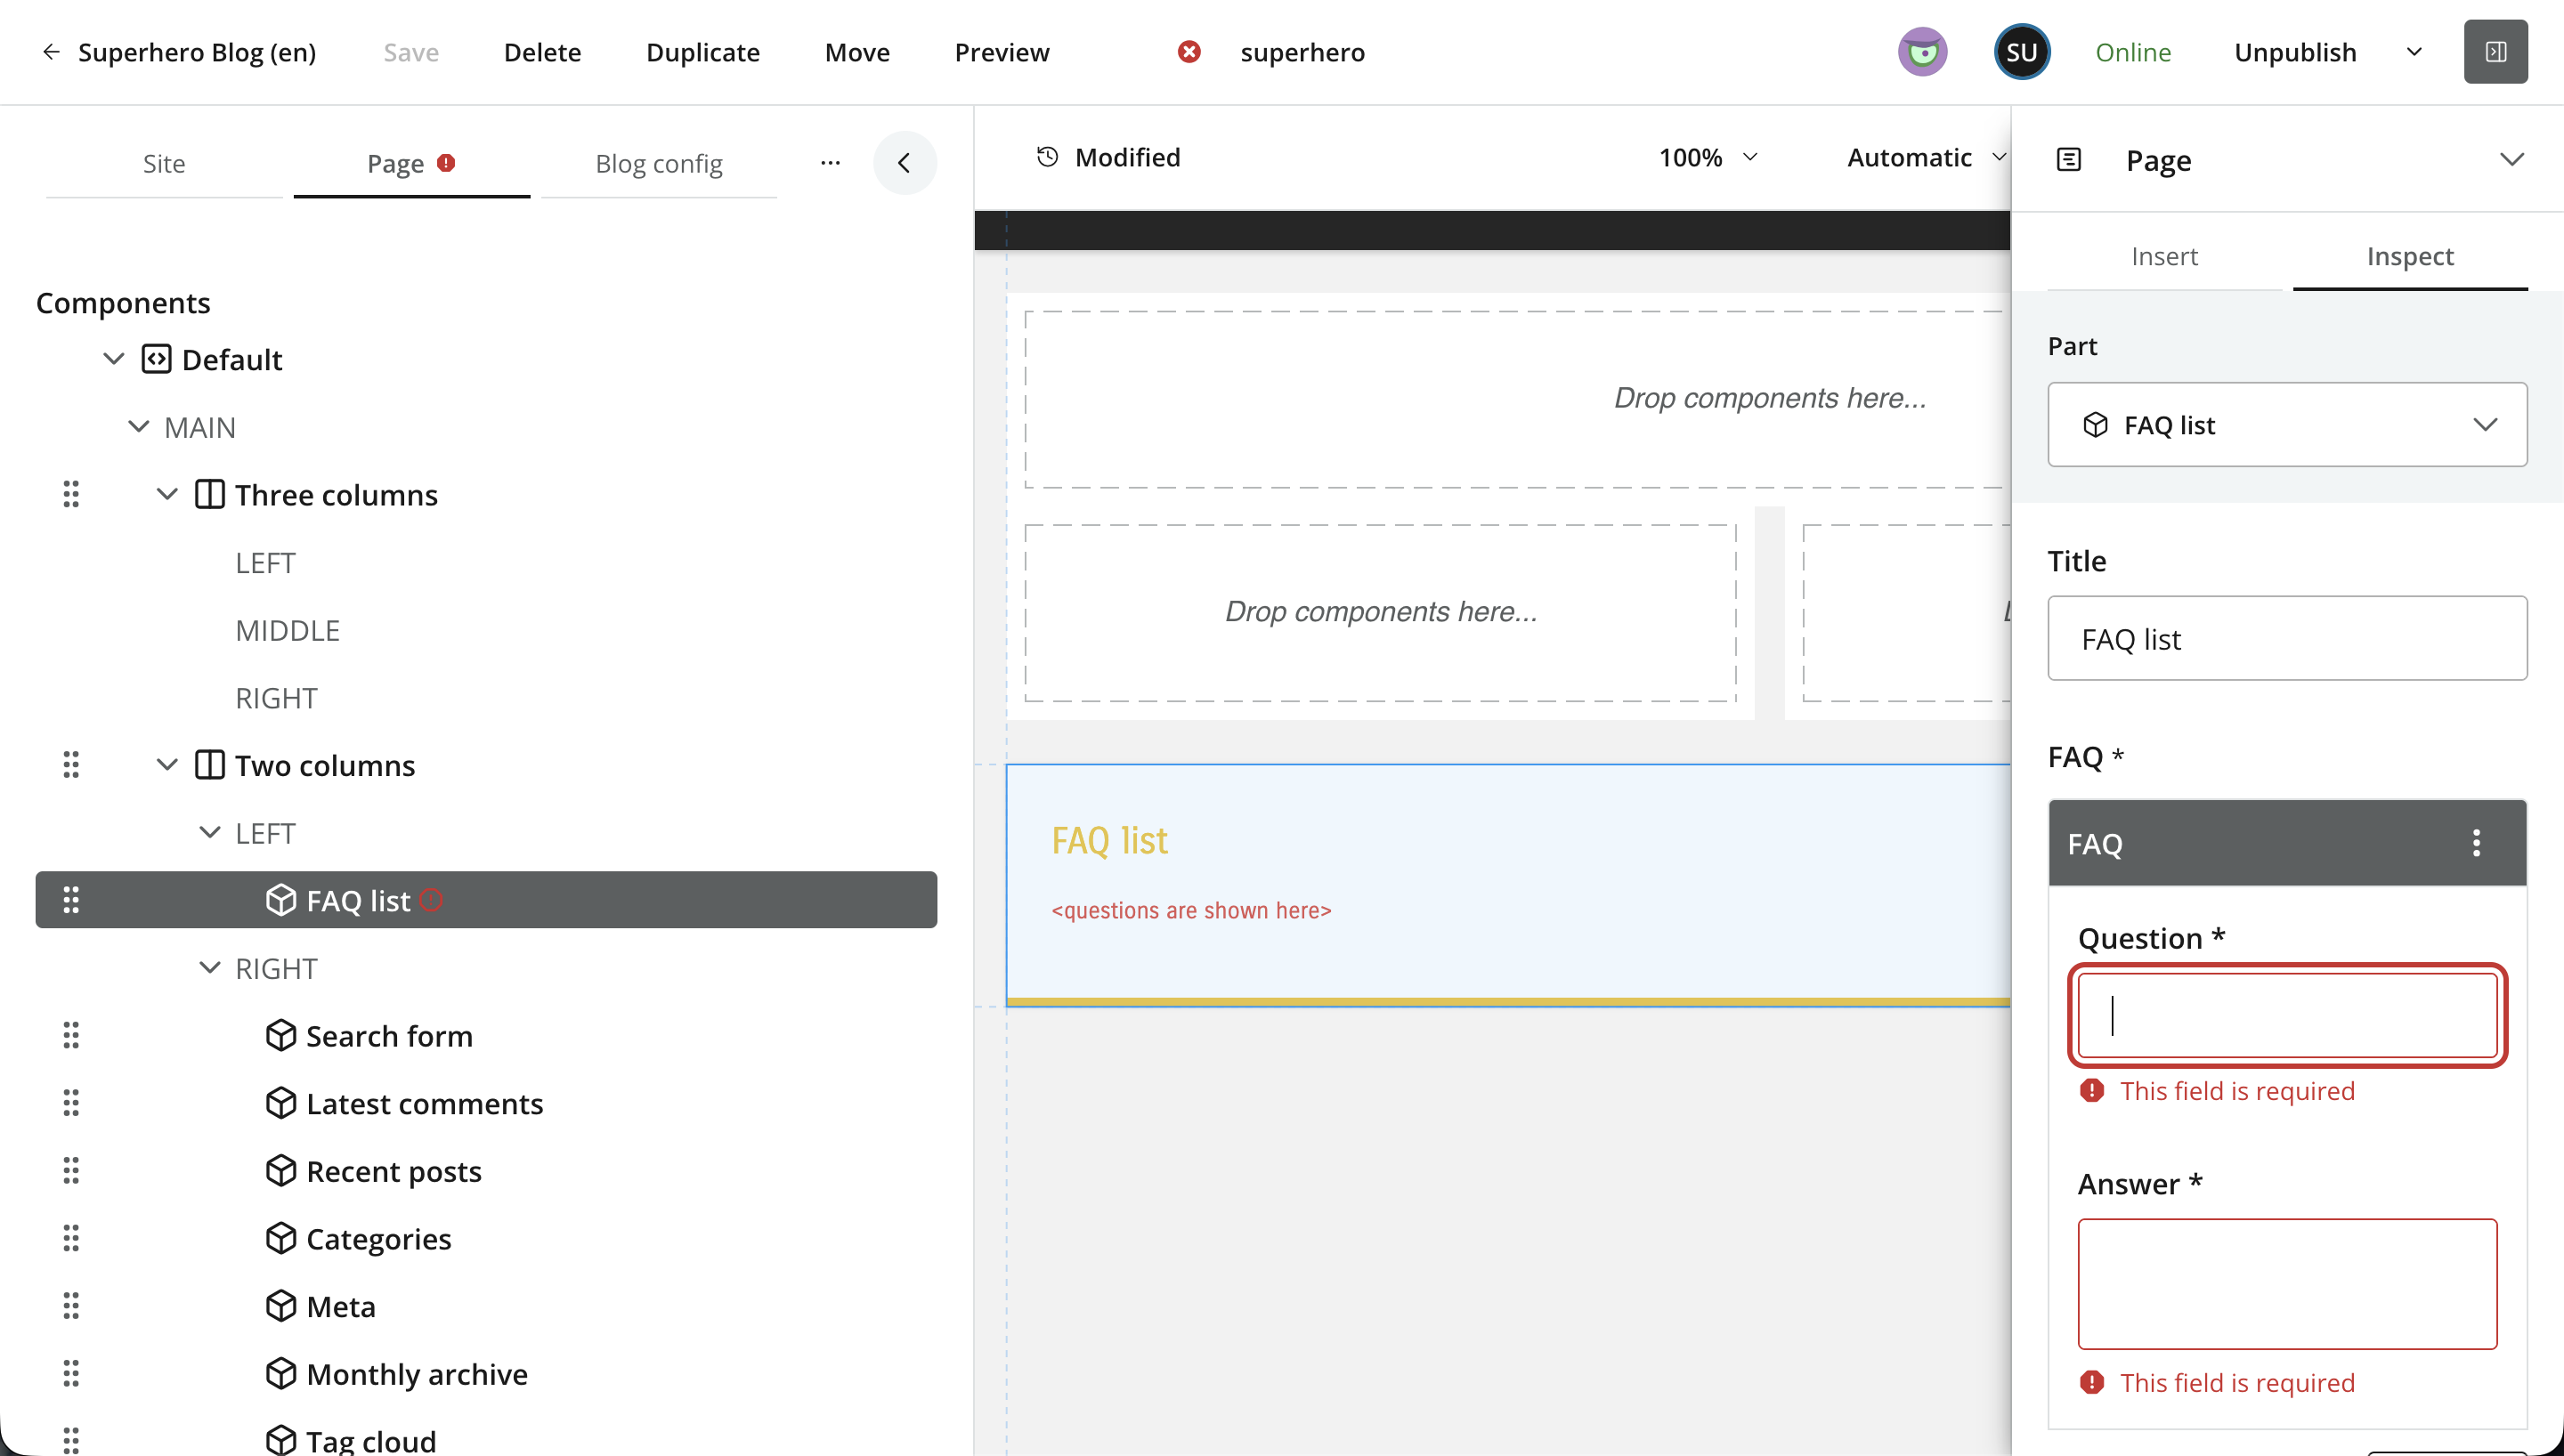This screenshot has width=2564, height=1456.
Task: Click the Default page template icon
Action: [x=157, y=359]
